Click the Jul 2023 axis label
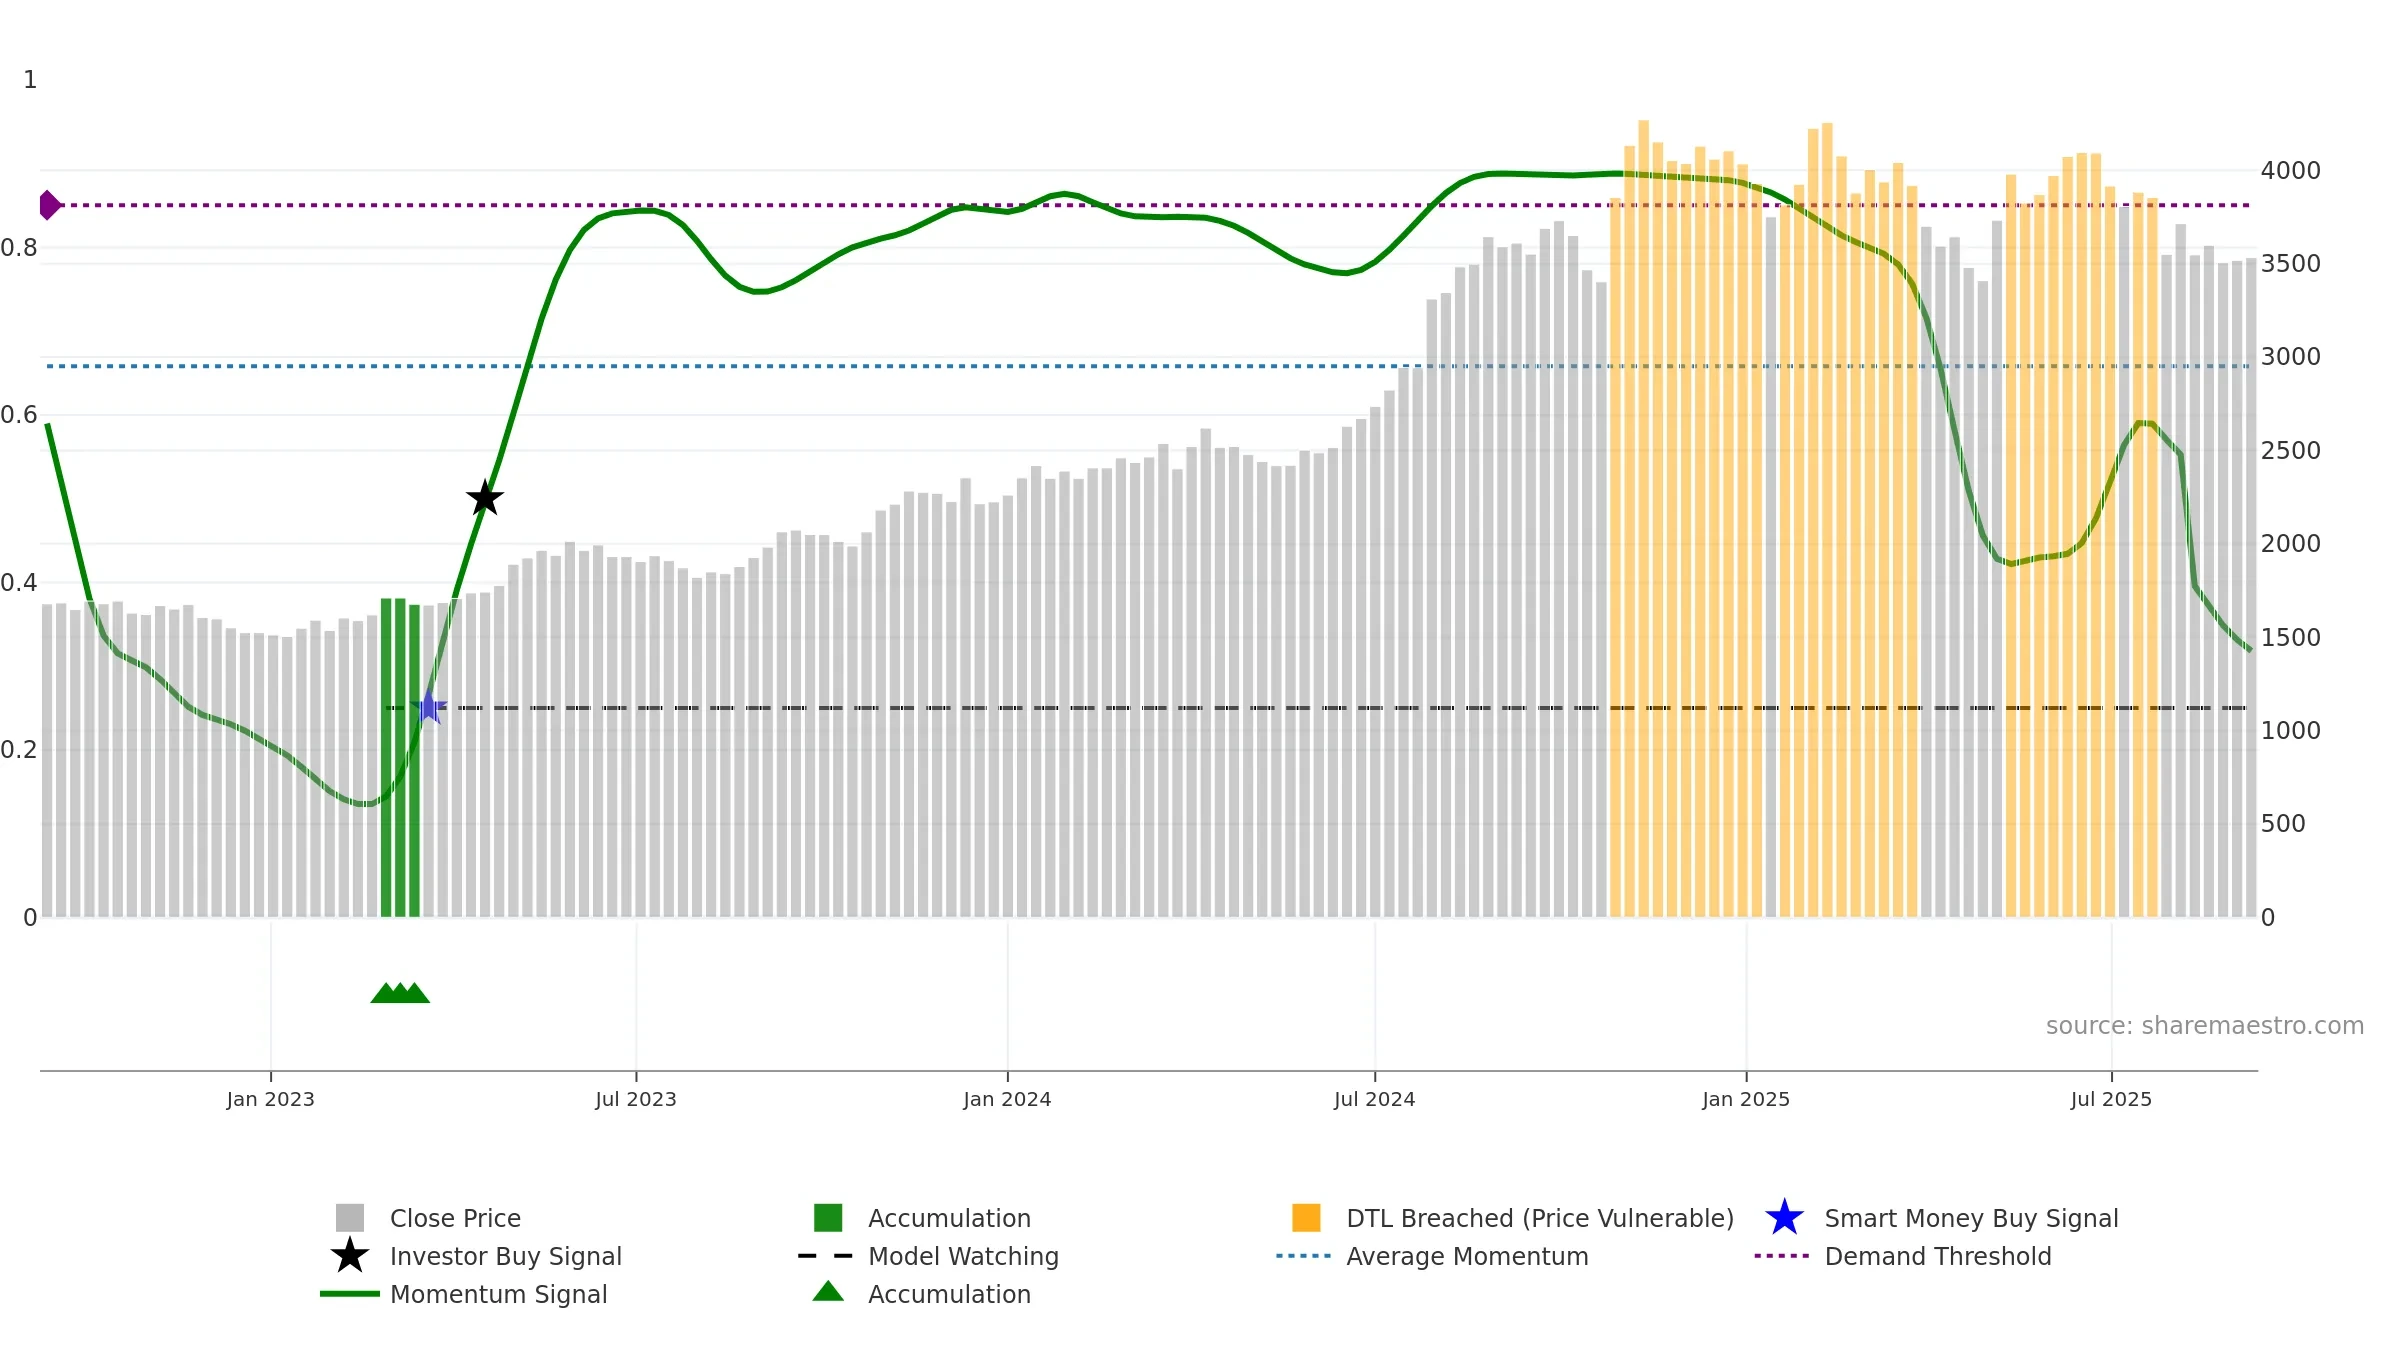This screenshot has width=2400, height=1350. (636, 1099)
